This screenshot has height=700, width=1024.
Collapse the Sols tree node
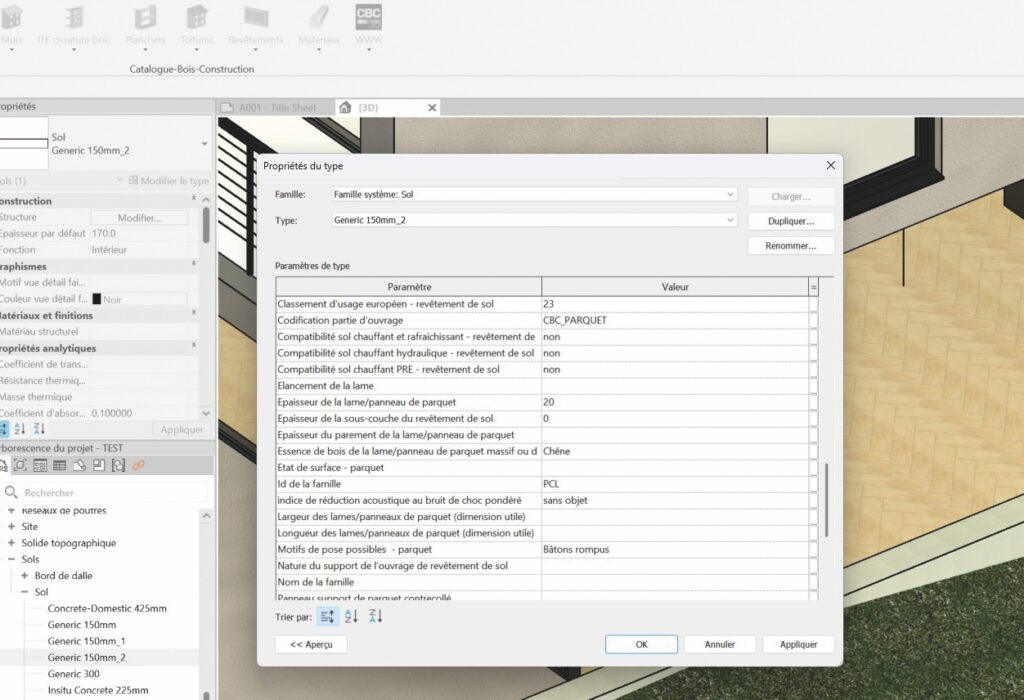(x=11, y=559)
